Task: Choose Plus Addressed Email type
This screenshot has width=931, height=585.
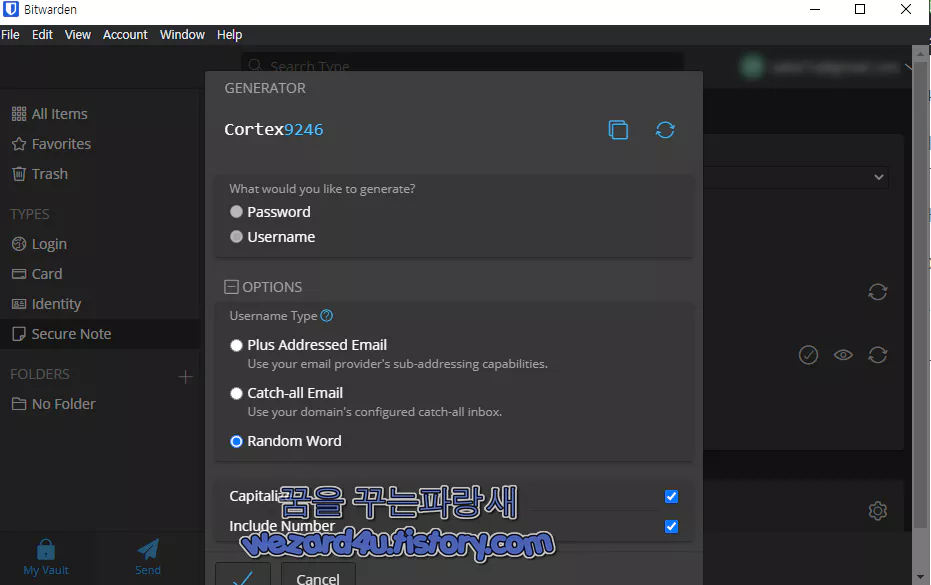Action: click(x=236, y=345)
